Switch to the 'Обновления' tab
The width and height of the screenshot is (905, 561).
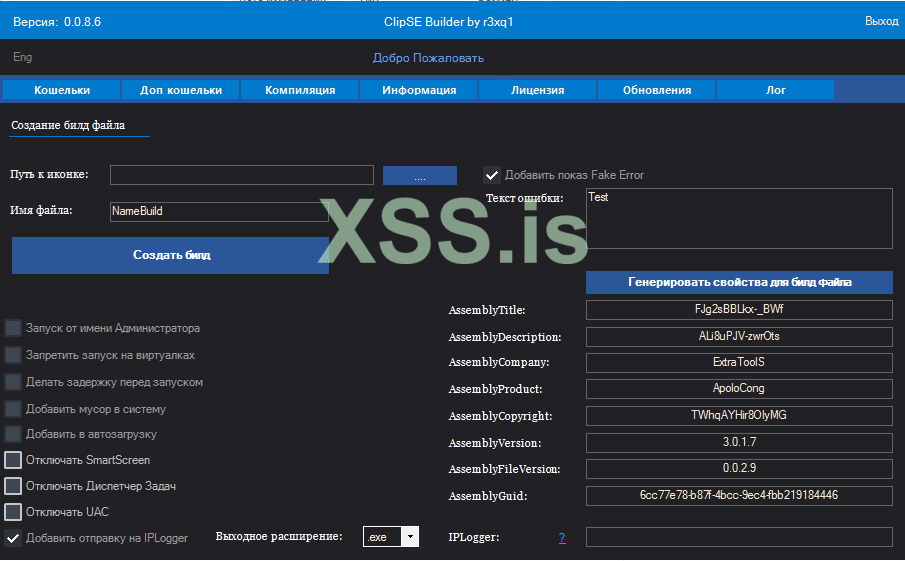[x=657, y=90]
